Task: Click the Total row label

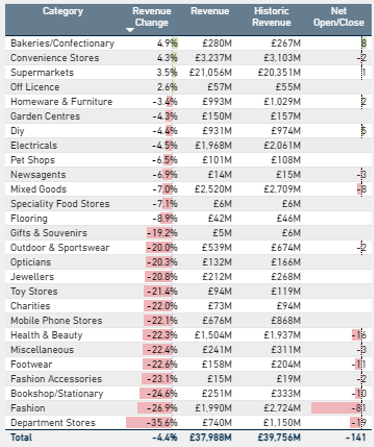Action: click(21, 437)
